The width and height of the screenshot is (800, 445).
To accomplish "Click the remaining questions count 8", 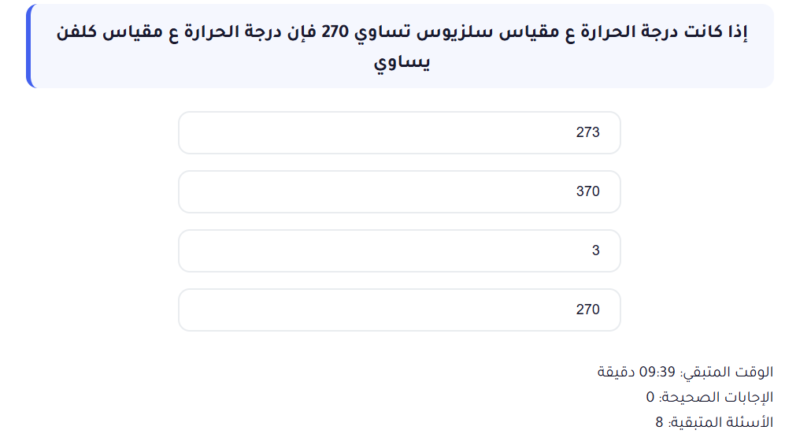I will click(x=659, y=422).
